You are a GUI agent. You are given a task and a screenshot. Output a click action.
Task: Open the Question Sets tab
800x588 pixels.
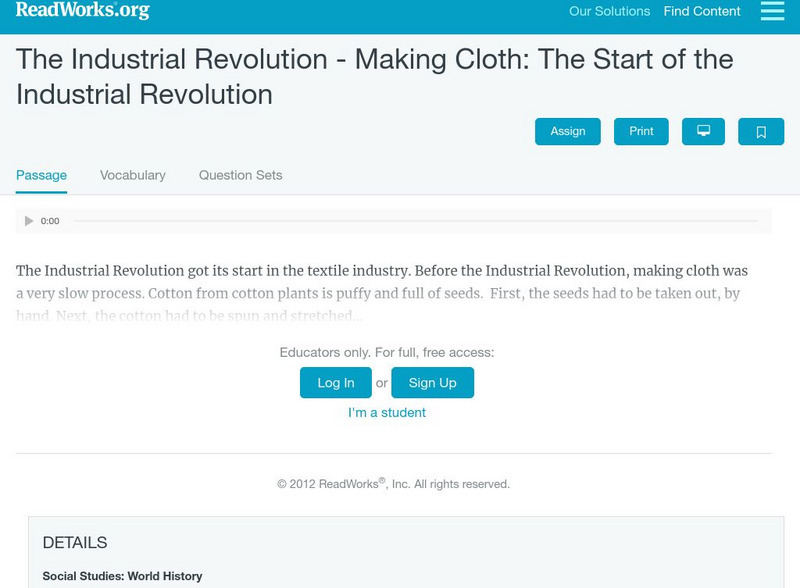[x=240, y=175]
